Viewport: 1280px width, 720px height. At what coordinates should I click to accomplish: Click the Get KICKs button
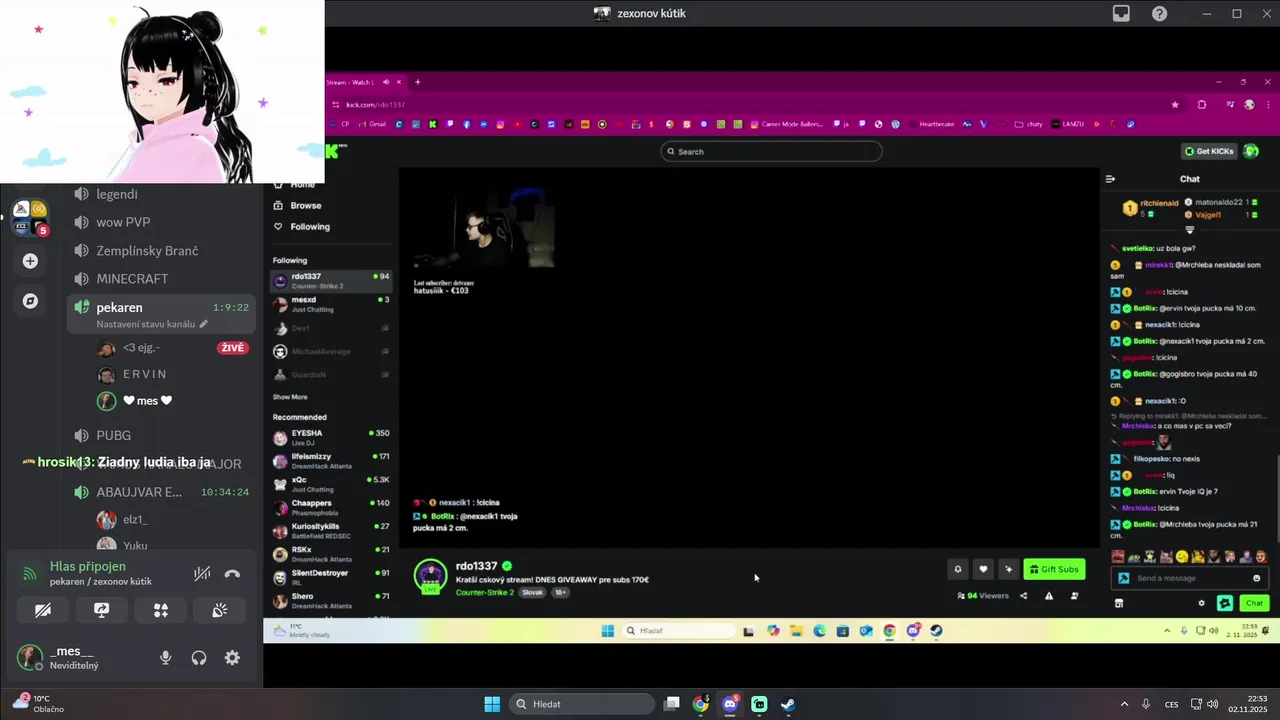coord(1209,151)
